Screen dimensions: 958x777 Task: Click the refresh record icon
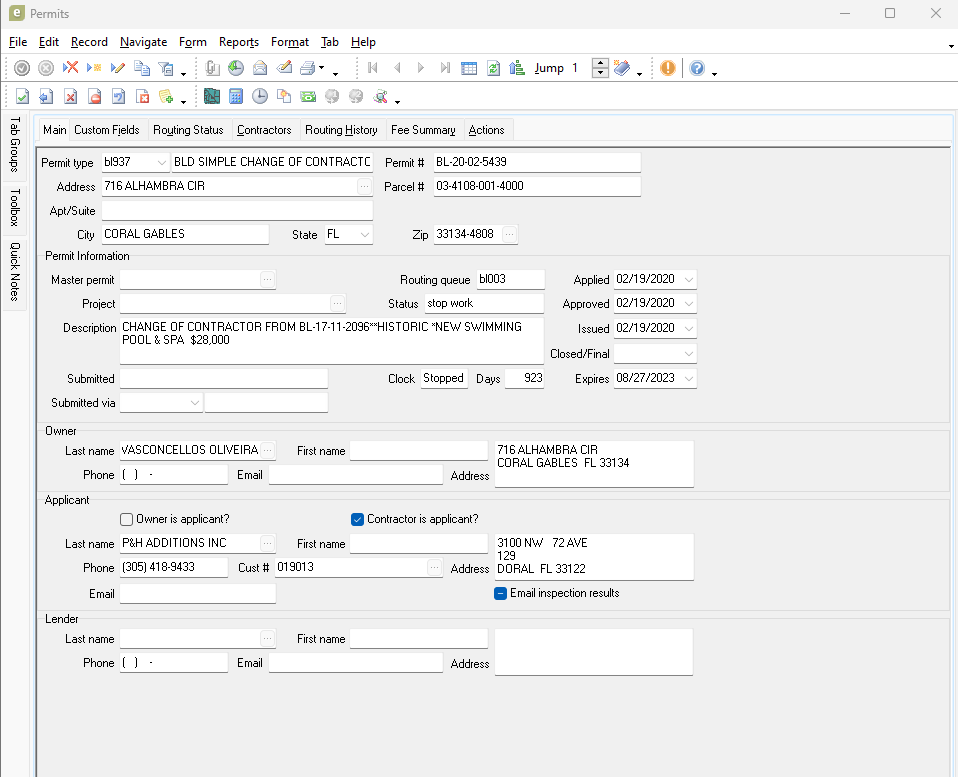tap(493, 68)
